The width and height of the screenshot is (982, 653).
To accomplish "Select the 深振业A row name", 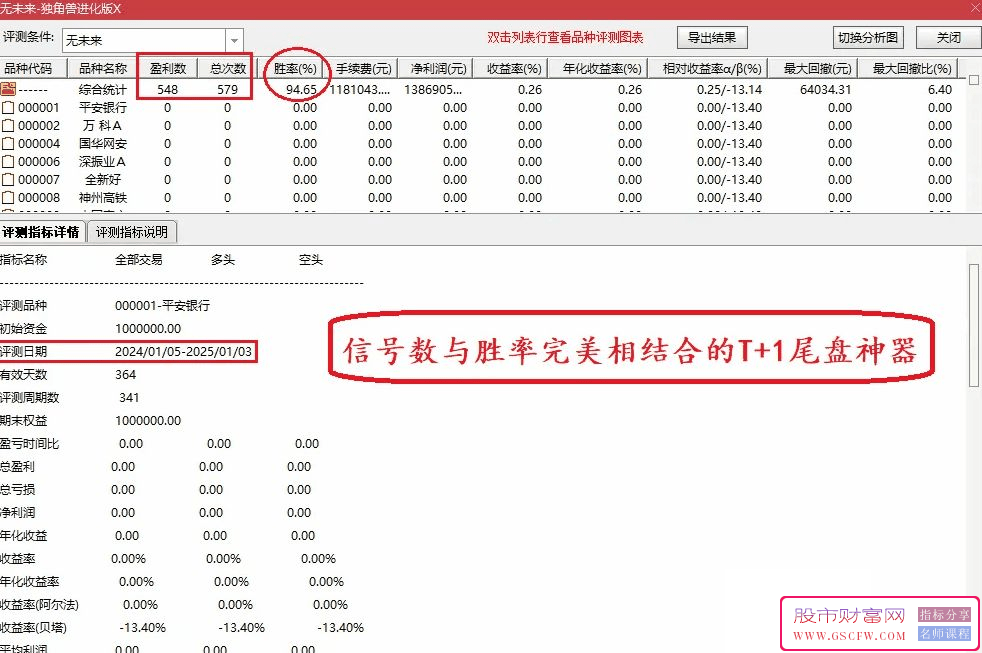I will [103, 162].
